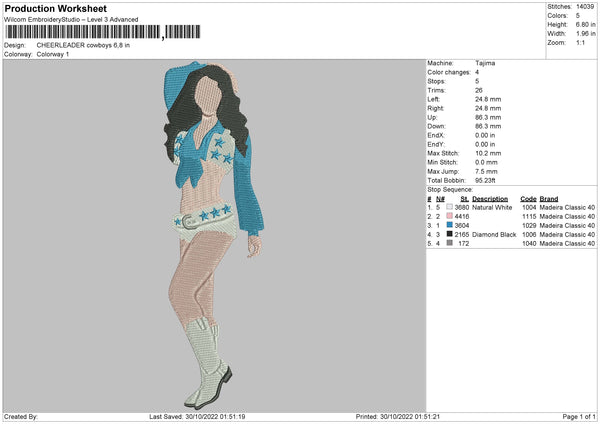Image resolution: width=600 pixels, height=424 pixels.
Task: Click the Last Saved timestamp in footer
Action: pyautogui.click(x=196, y=418)
